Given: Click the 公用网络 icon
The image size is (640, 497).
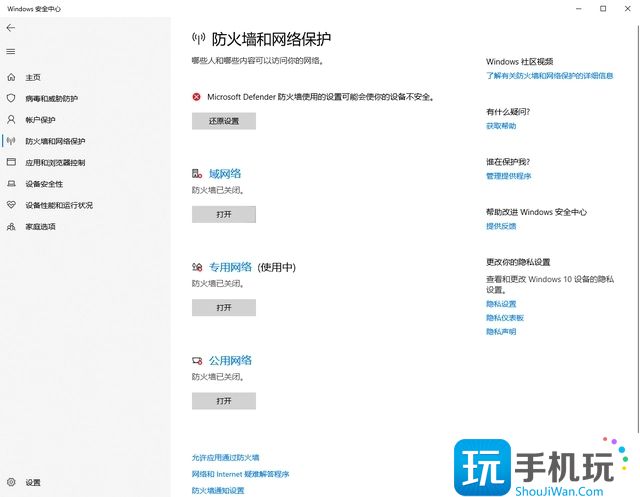Looking at the screenshot, I should click(x=197, y=361).
